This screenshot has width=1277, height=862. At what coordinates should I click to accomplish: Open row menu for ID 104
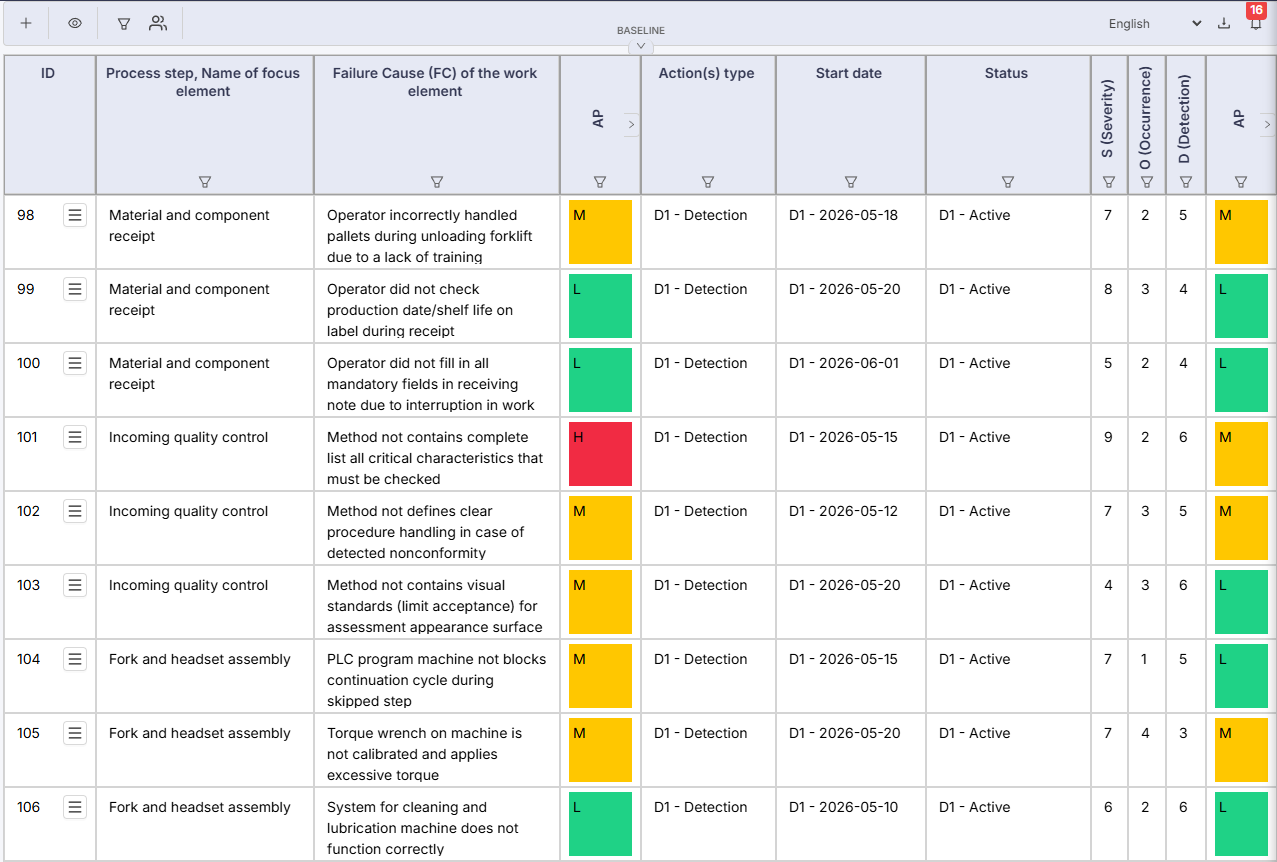[x=75, y=659]
